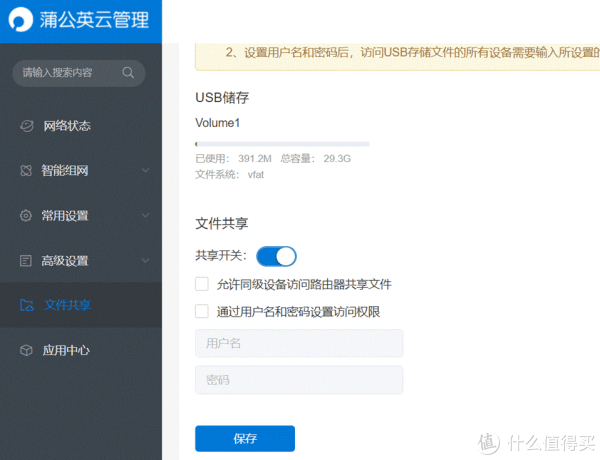Viewport: 600px width, 460px height.
Task: Click the 高级设置 list icon
Action: click(x=26, y=261)
